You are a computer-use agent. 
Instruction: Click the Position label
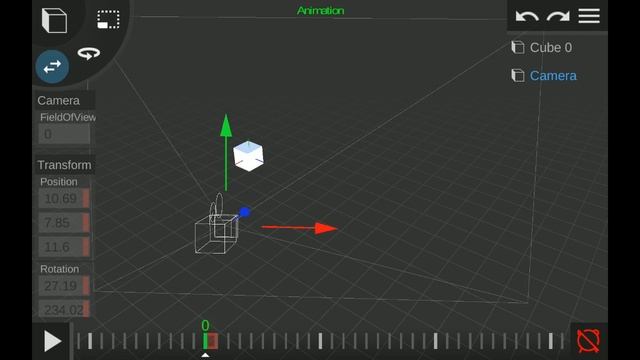[x=59, y=182]
